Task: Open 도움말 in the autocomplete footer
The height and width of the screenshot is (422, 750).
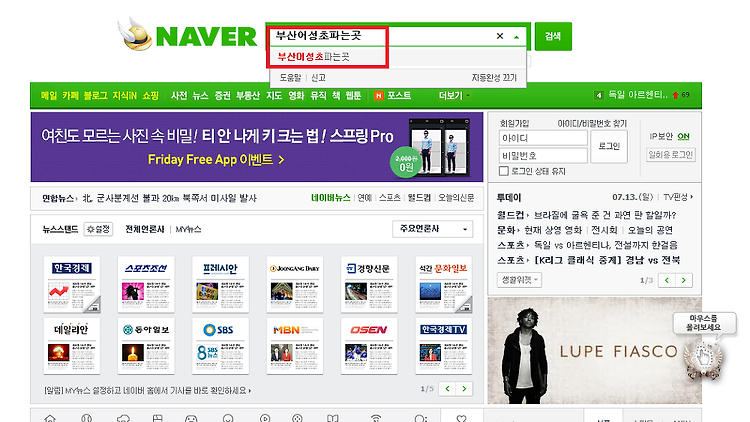Action: 290,78
